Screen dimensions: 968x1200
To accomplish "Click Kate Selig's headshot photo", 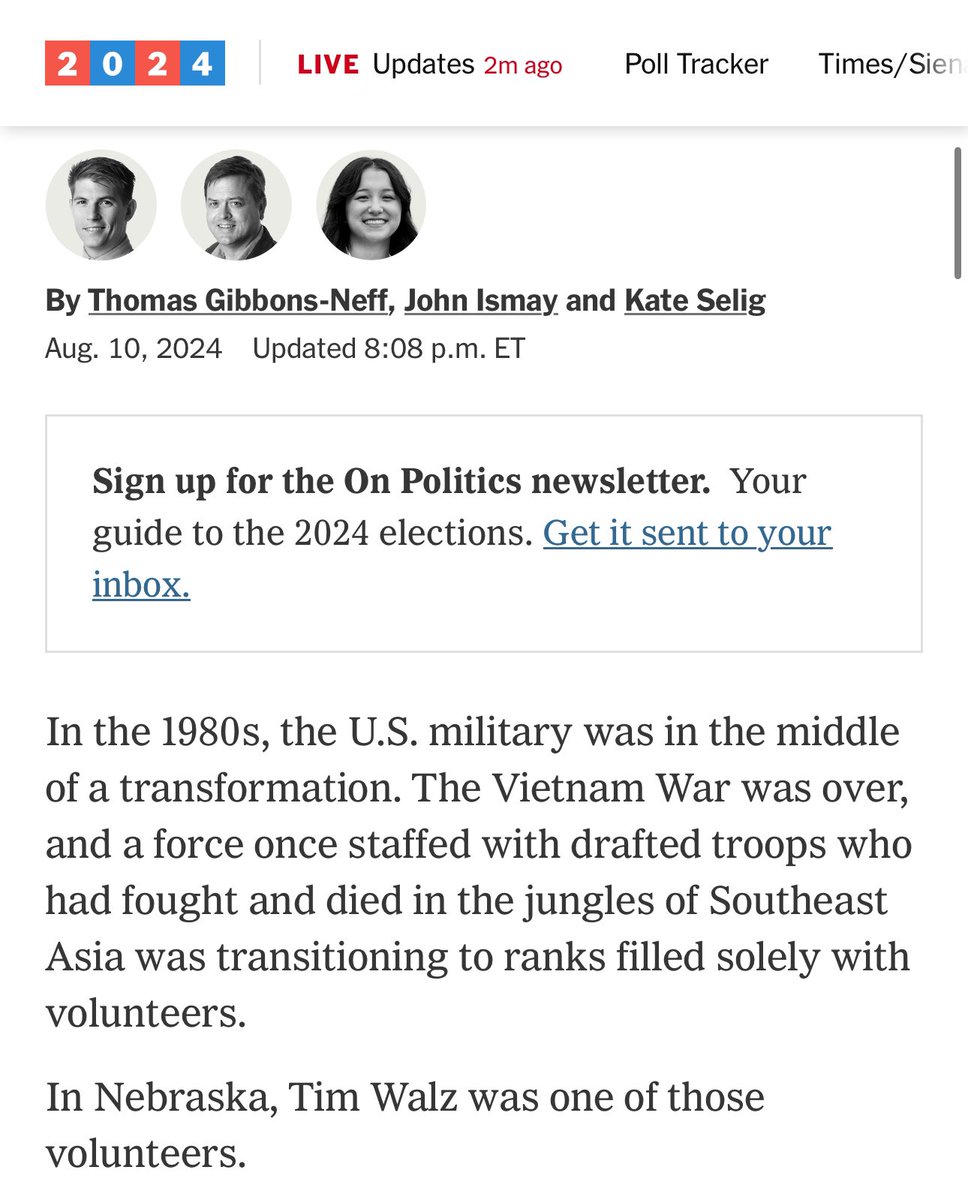I will pyautogui.click(x=371, y=205).
